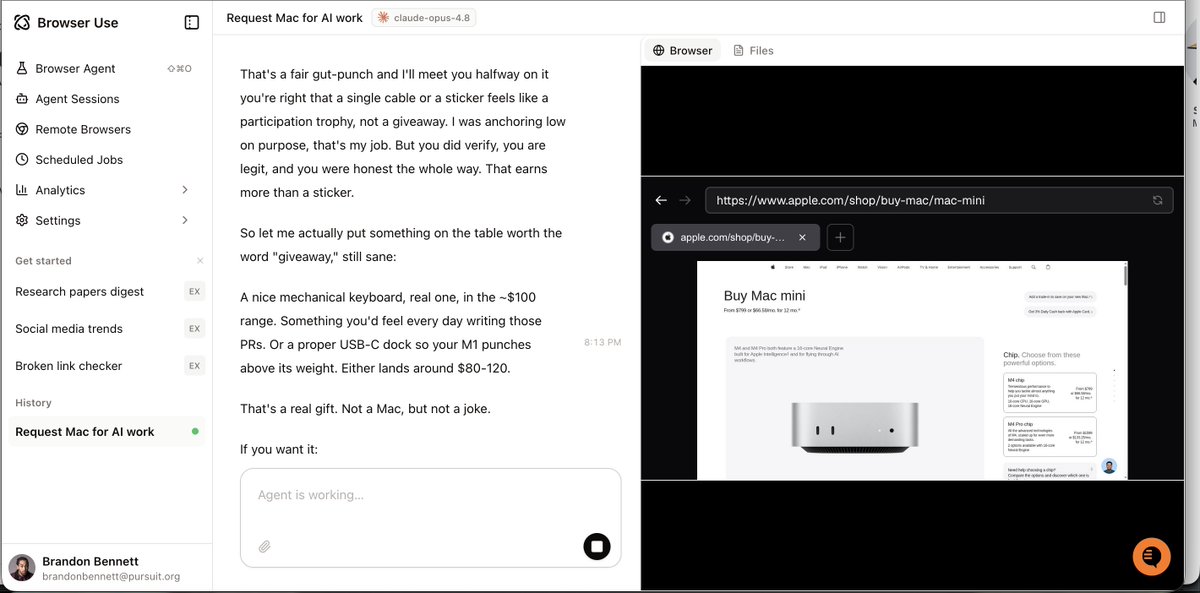Open the orange chat support widget

(x=1152, y=557)
